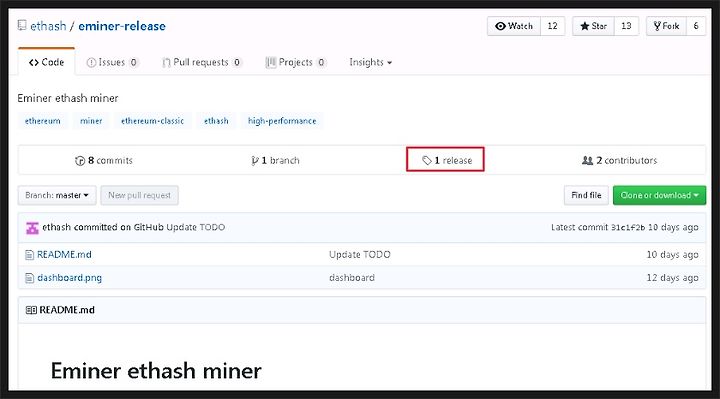Image resolution: width=720 pixels, height=399 pixels.
Task: Open the Branch: master dropdown
Action: pos(57,195)
